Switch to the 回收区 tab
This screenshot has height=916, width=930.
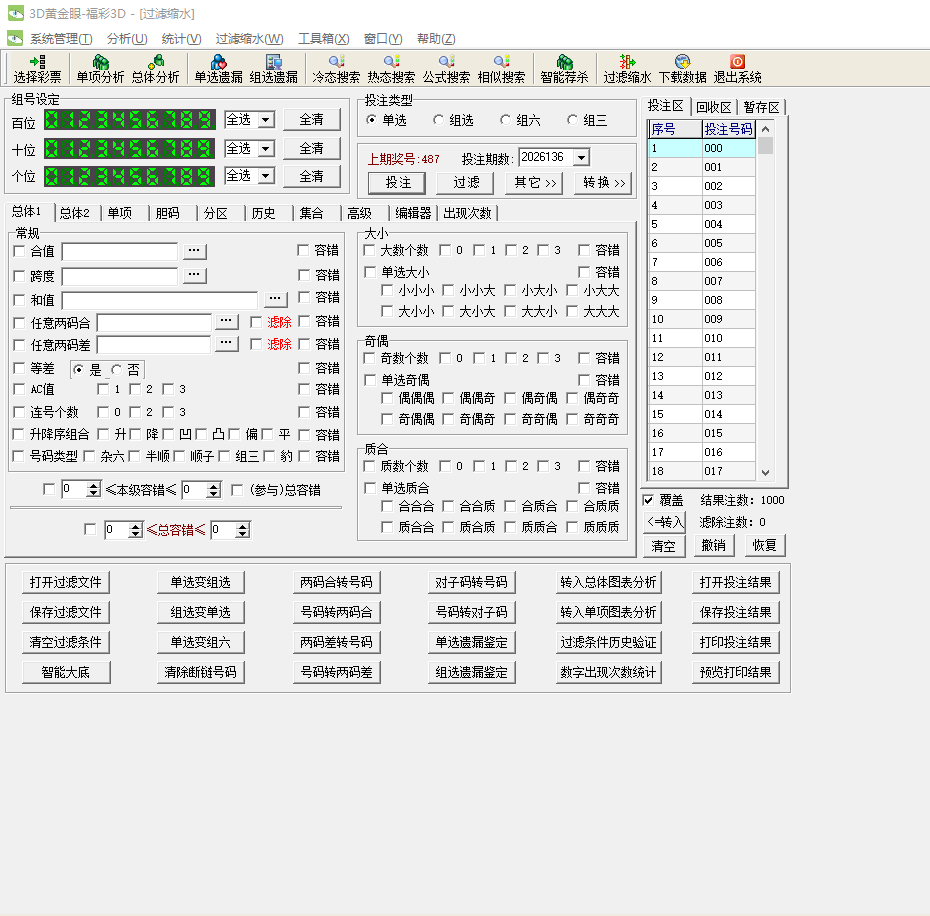click(714, 107)
